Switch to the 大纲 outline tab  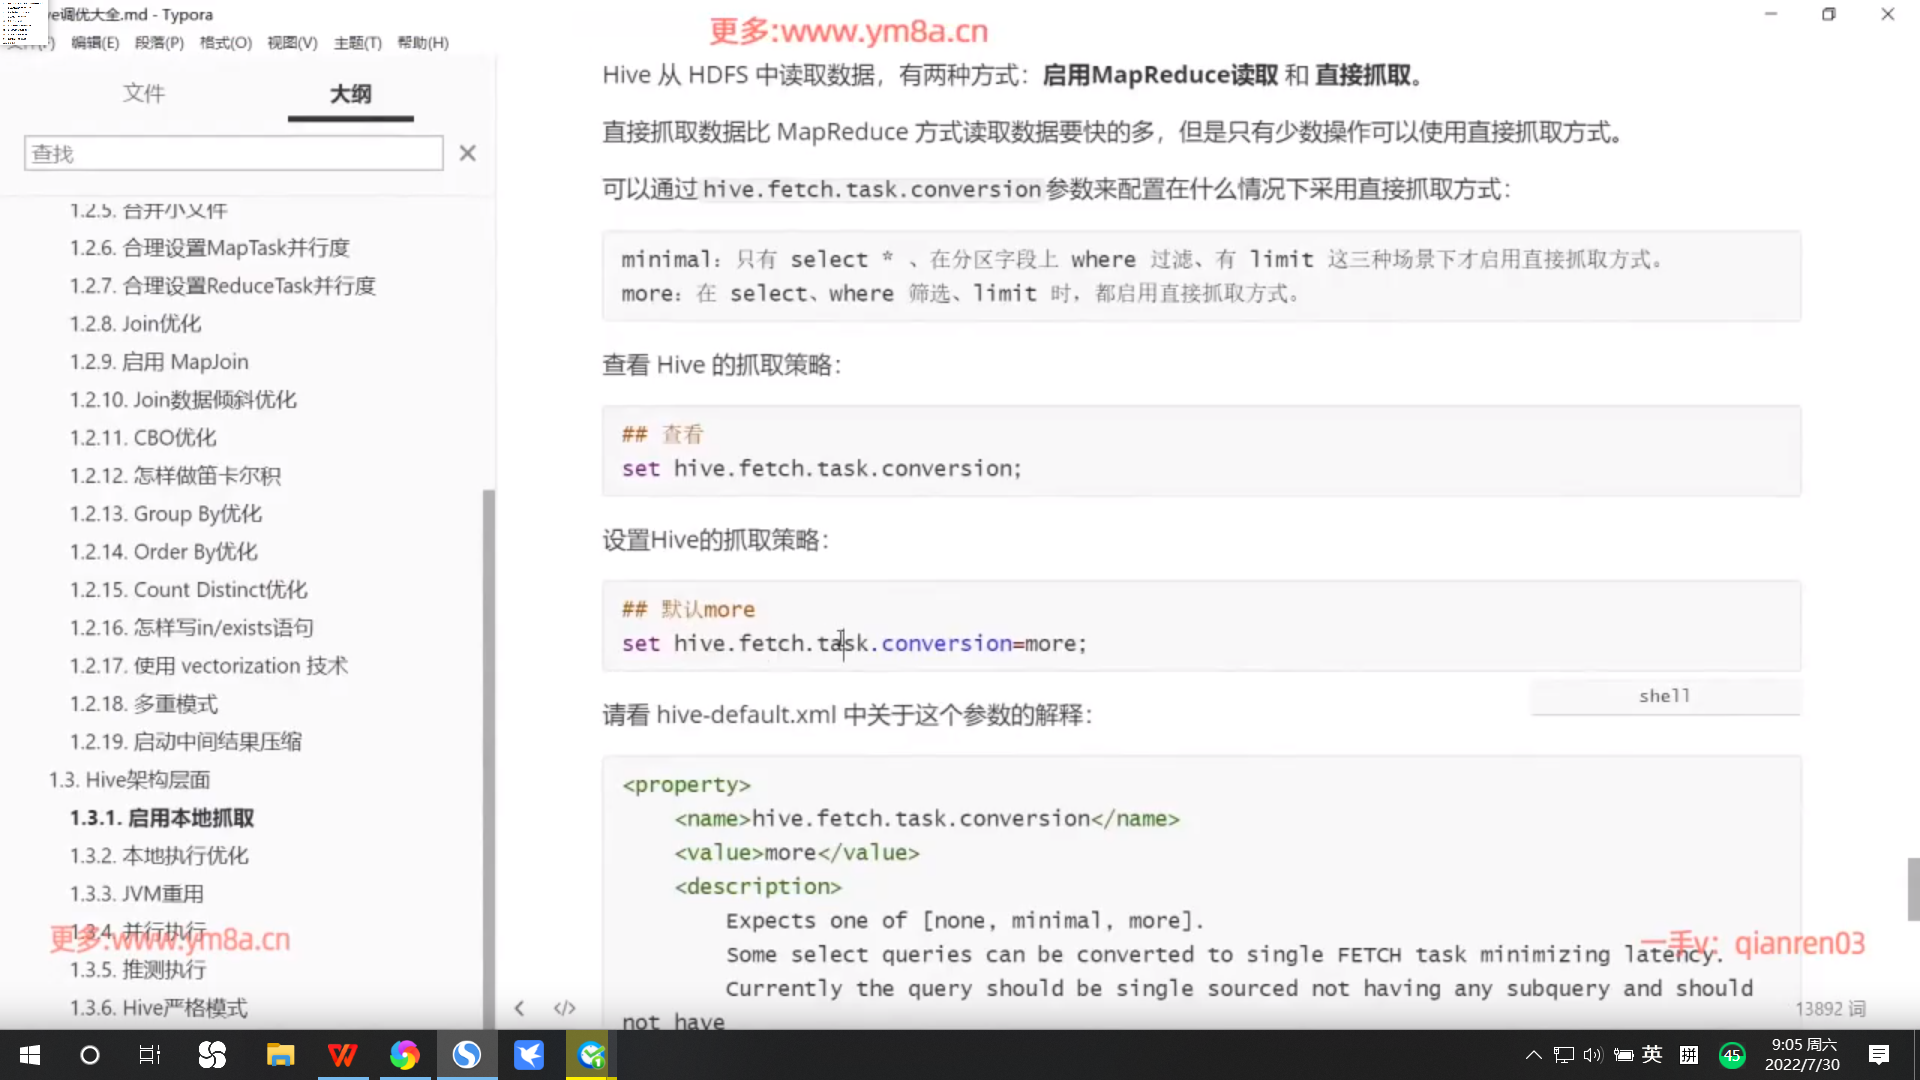pos(350,94)
